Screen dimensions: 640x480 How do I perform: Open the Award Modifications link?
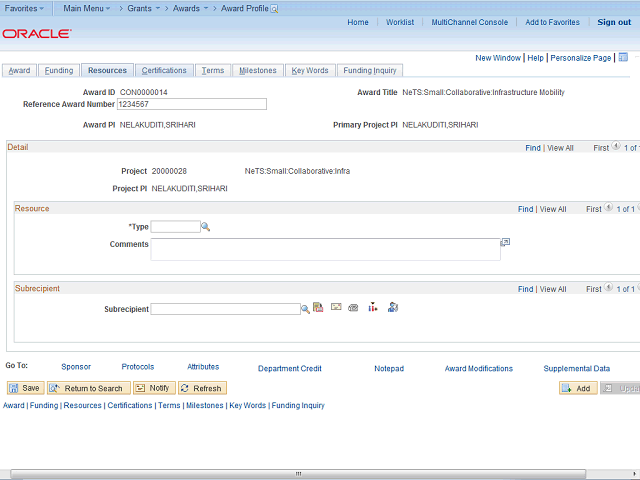[x=478, y=368]
